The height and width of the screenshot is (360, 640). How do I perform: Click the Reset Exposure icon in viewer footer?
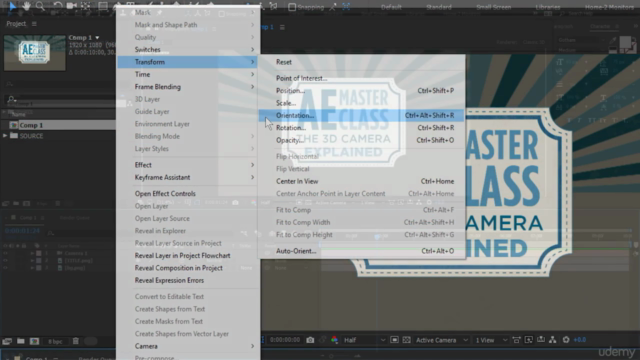(x=566, y=340)
